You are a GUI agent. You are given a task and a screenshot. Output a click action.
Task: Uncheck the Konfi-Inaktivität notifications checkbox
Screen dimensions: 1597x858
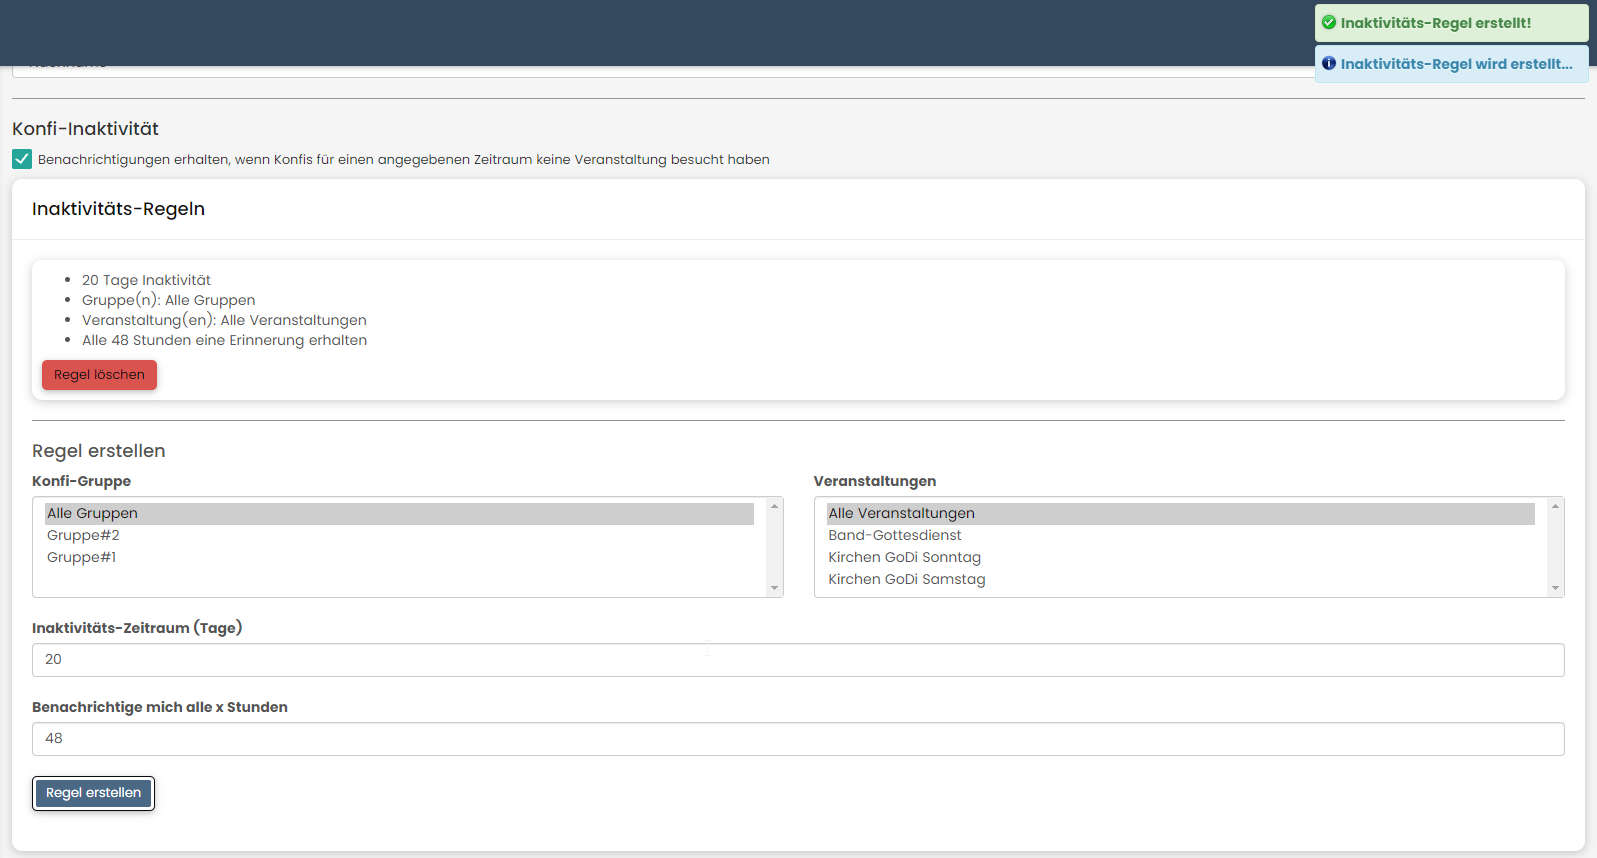click(x=22, y=159)
